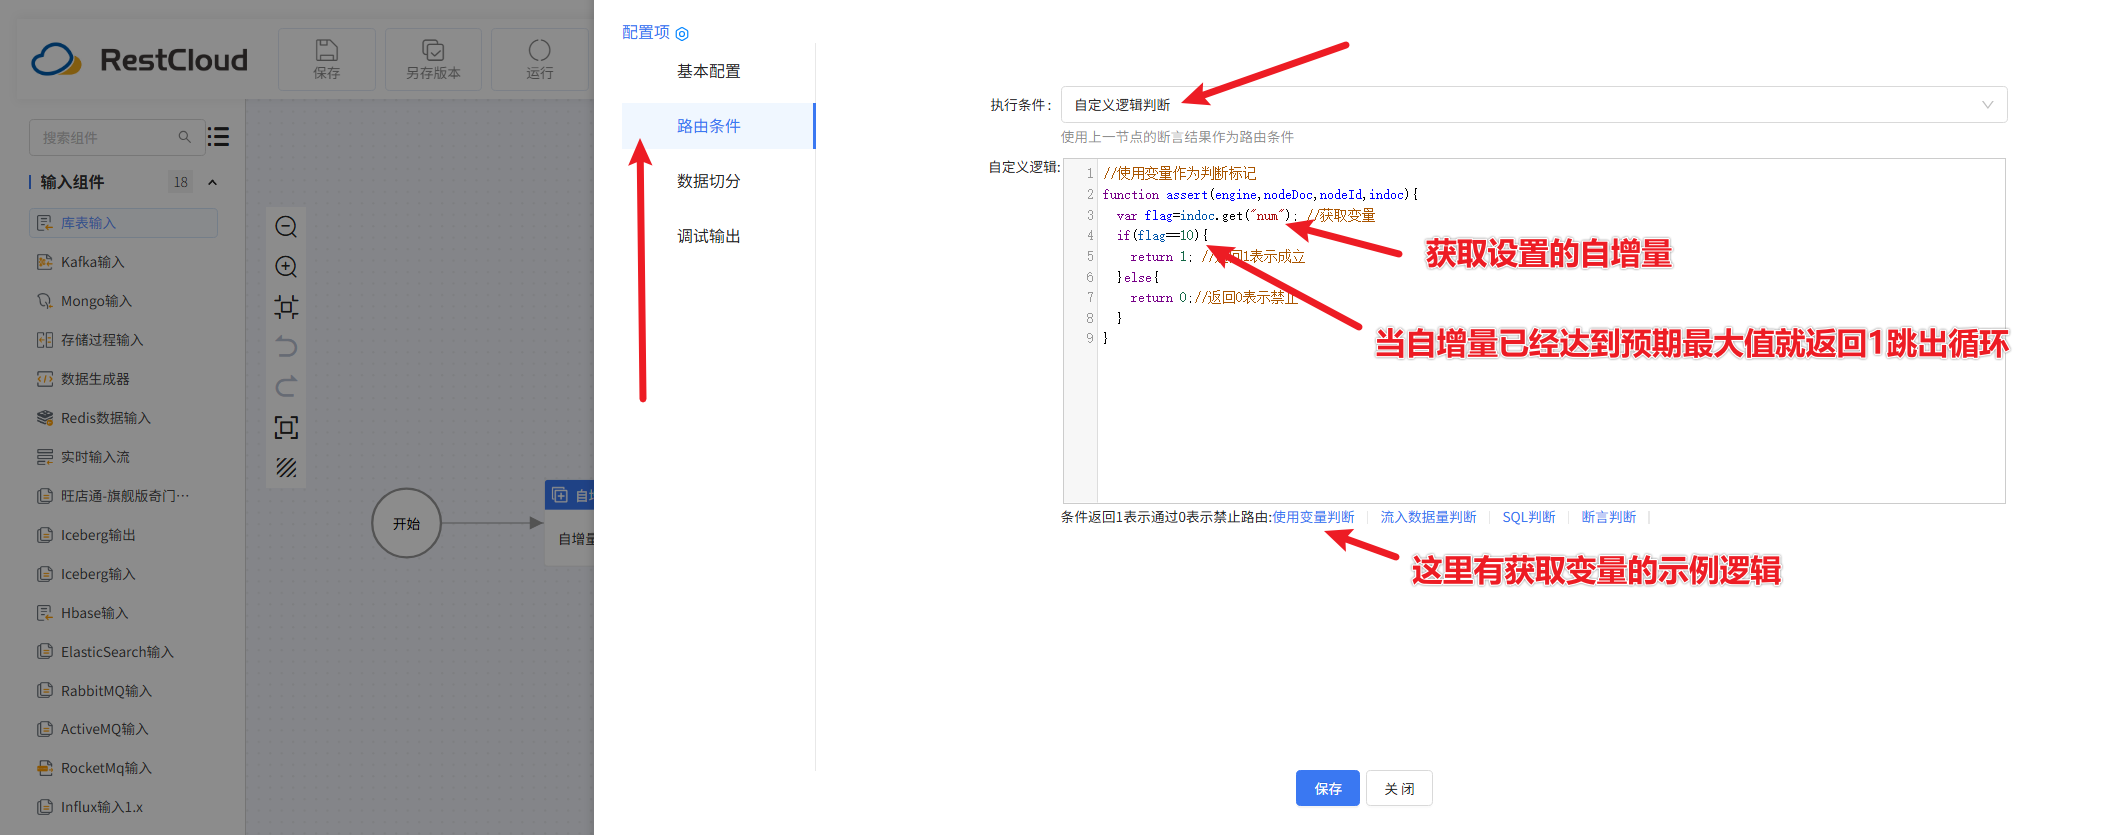2117x835 pixels.
Task: Click the 流入数据量判断 example link
Action: (x=1428, y=517)
